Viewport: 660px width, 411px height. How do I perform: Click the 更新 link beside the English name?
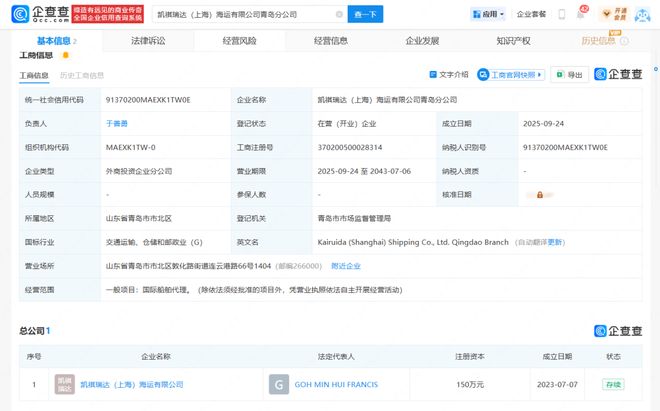tap(555, 242)
